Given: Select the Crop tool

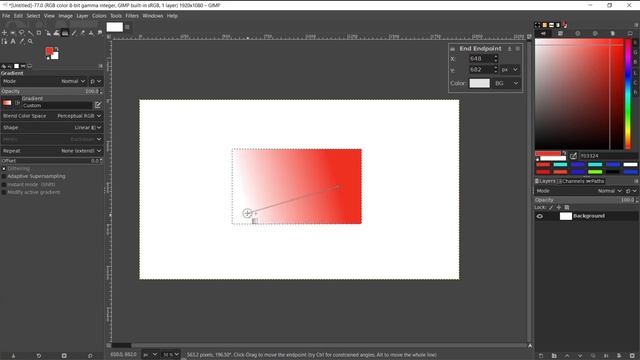Looking at the screenshot, I should click(x=39, y=33).
